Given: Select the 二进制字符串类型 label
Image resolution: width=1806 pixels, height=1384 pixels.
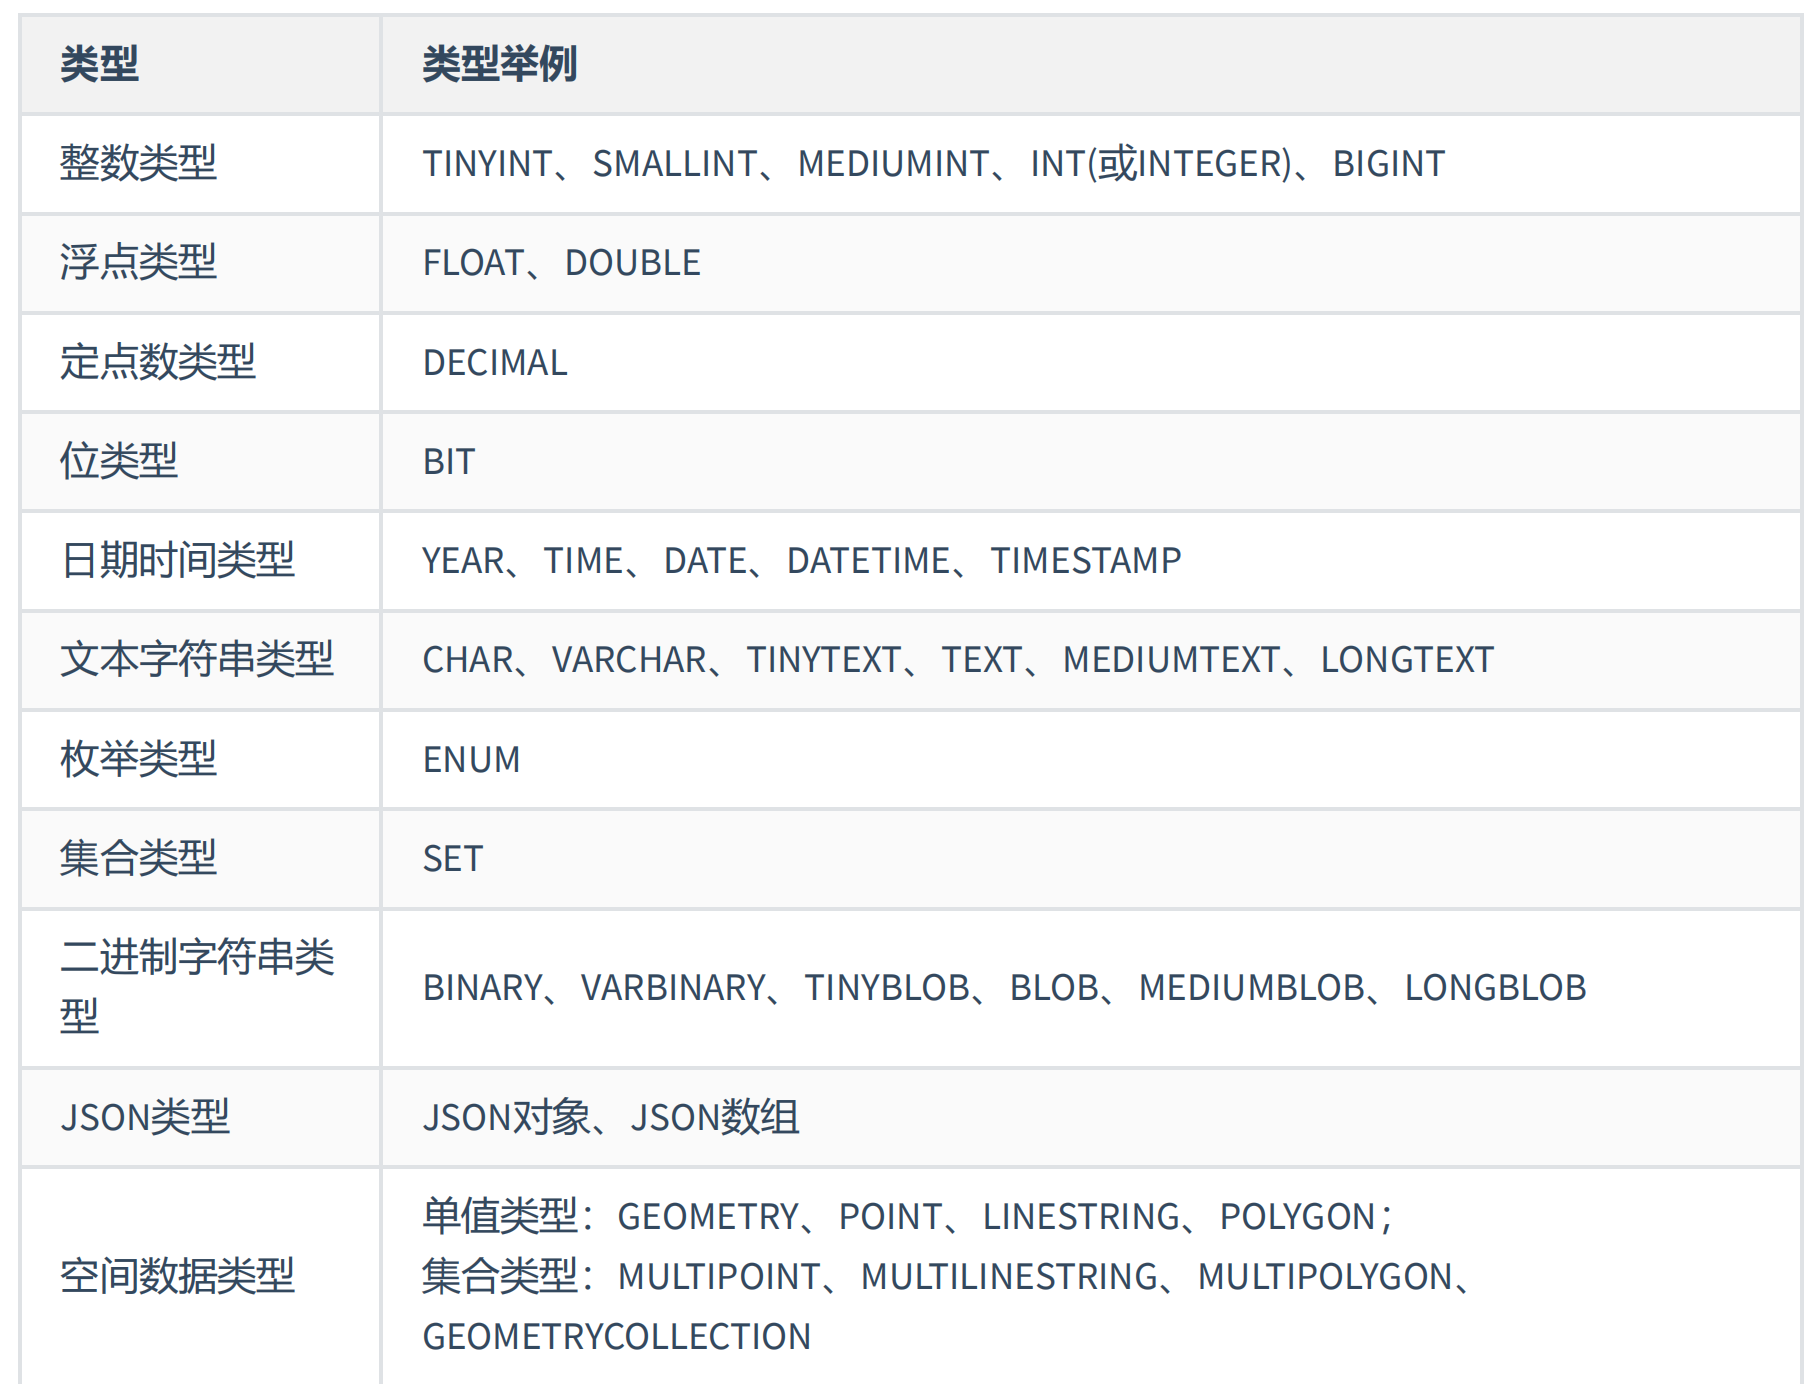Looking at the screenshot, I should tap(197, 987).
